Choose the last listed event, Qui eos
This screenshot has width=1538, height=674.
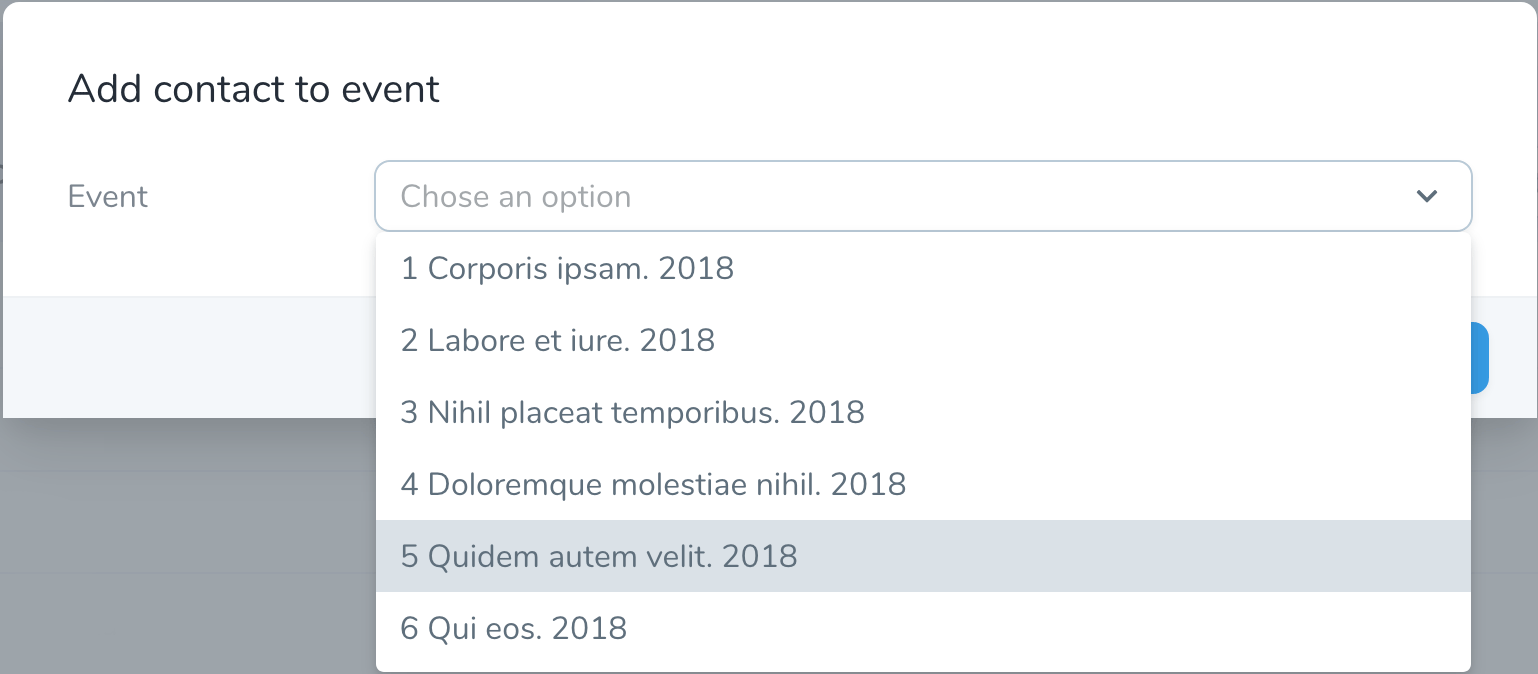pos(923,628)
